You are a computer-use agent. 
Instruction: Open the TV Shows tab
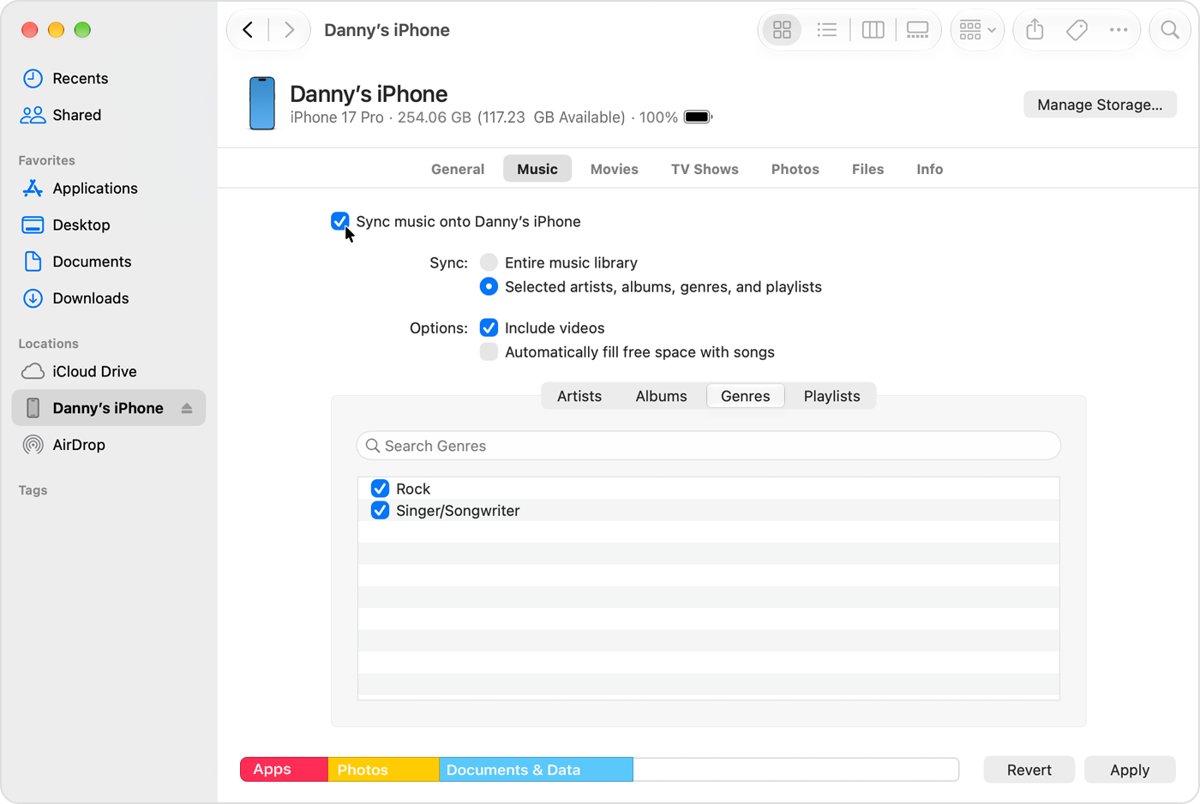705,169
